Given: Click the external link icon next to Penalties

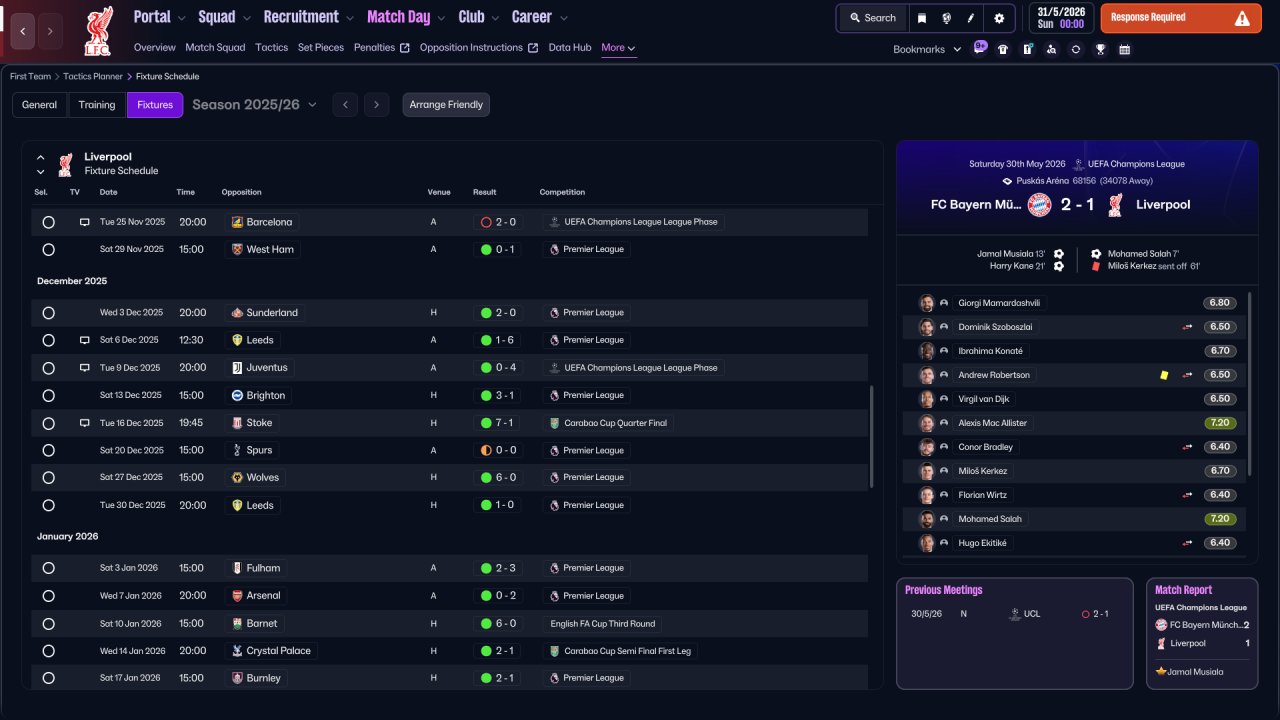Looking at the screenshot, I should [404, 48].
